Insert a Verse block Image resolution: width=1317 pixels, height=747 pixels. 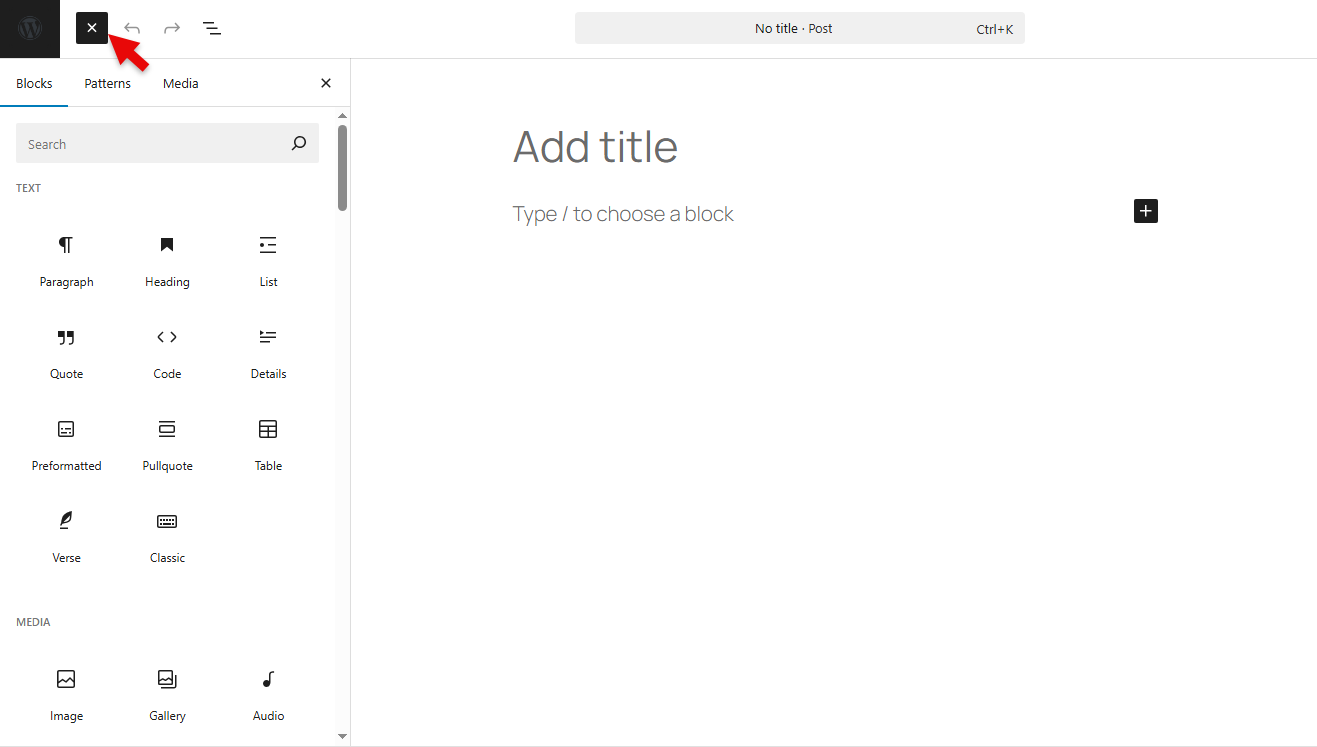click(x=66, y=538)
